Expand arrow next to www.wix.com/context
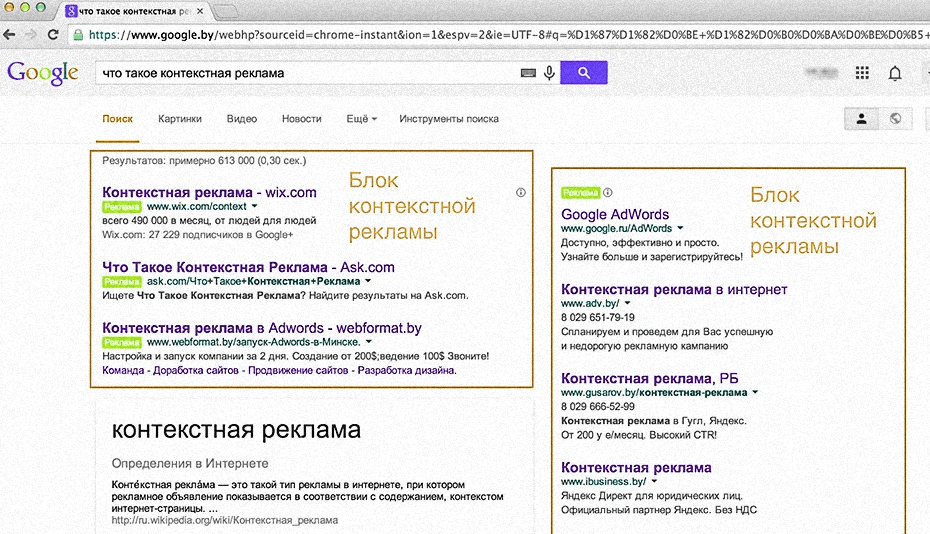This screenshot has height=534, width=930. pos(254,206)
